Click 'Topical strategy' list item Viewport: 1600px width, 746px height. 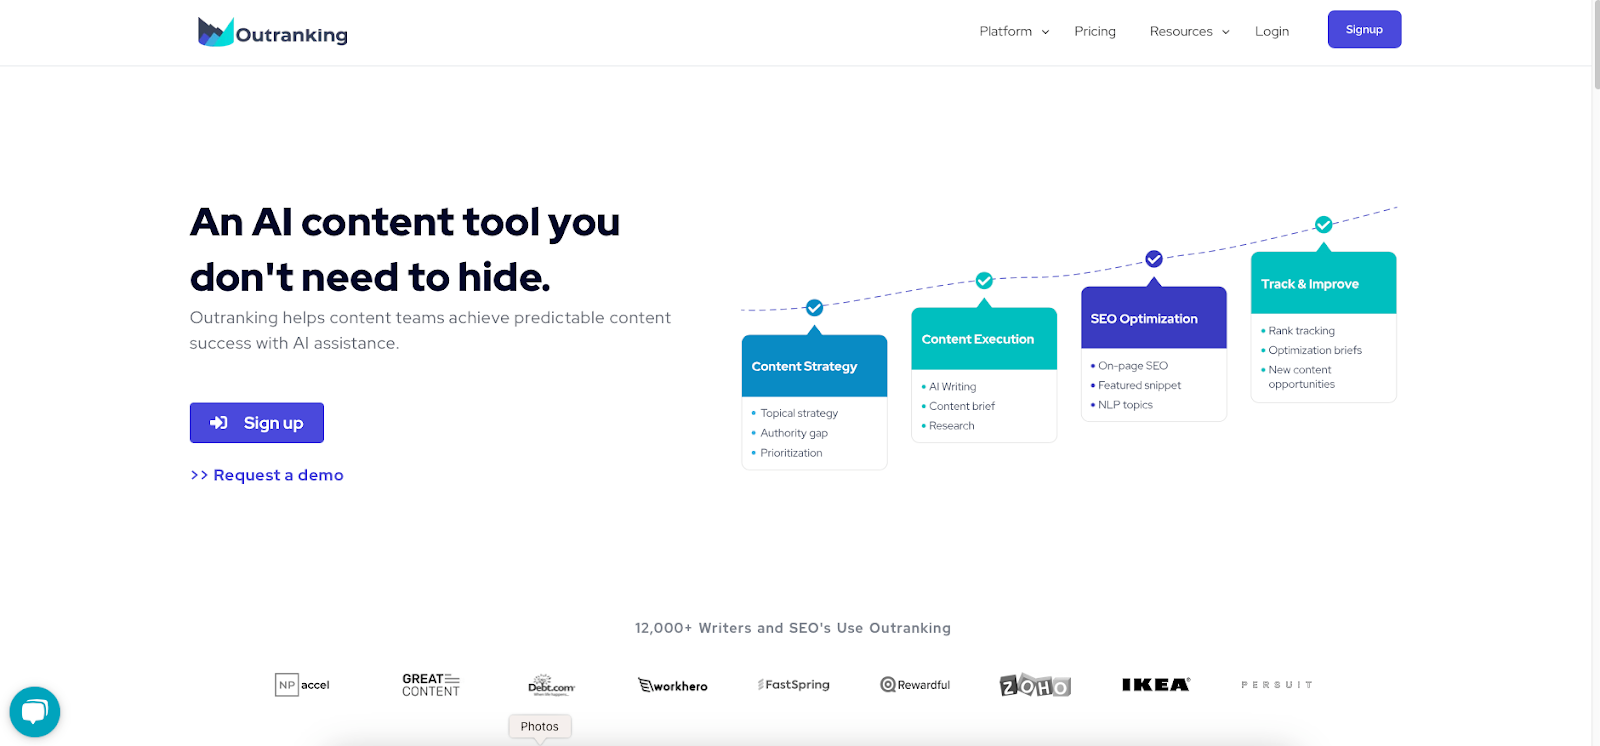point(798,413)
